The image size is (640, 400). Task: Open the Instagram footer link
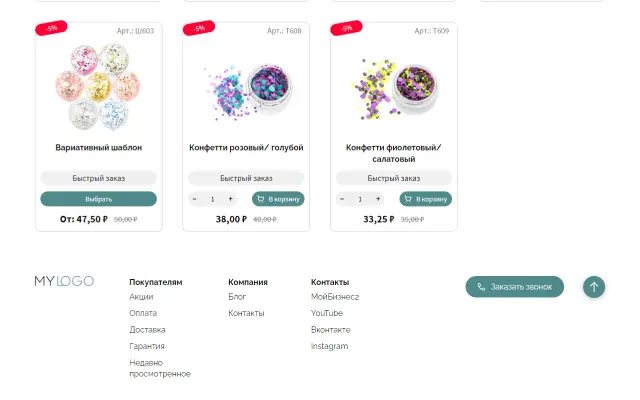(x=330, y=346)
